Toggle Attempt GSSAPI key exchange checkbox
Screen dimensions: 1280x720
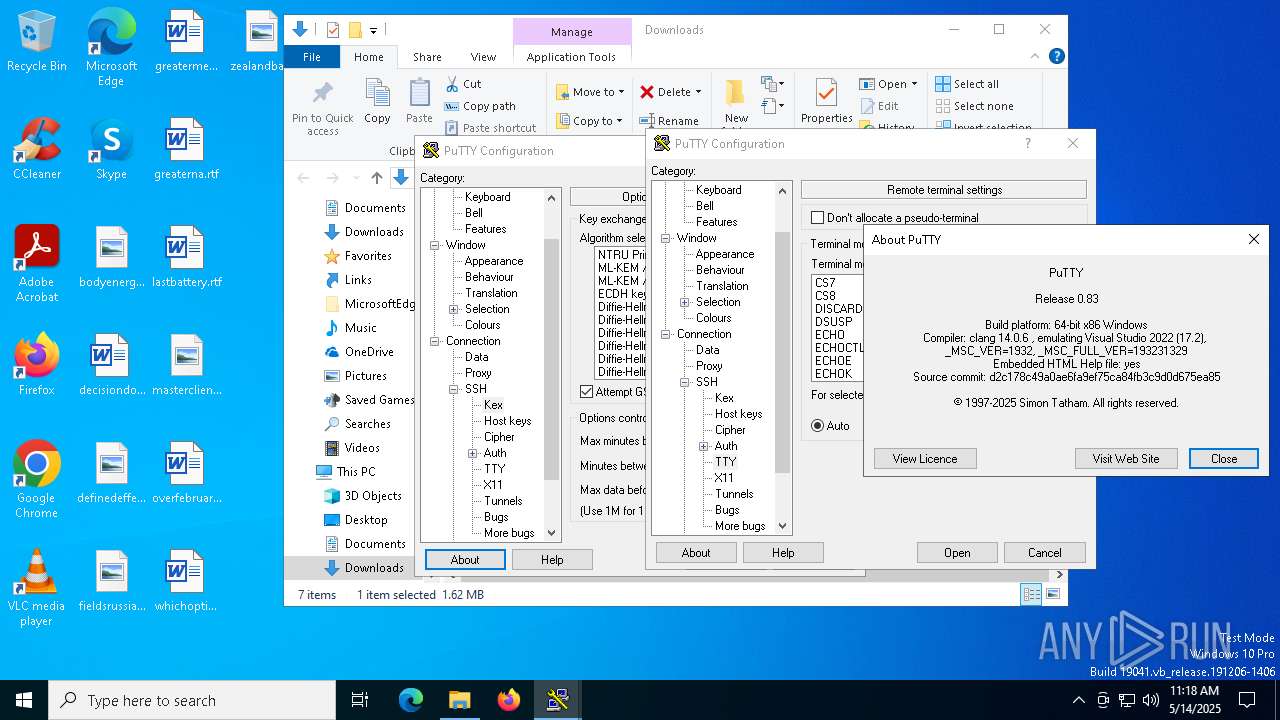pos(587,392)
